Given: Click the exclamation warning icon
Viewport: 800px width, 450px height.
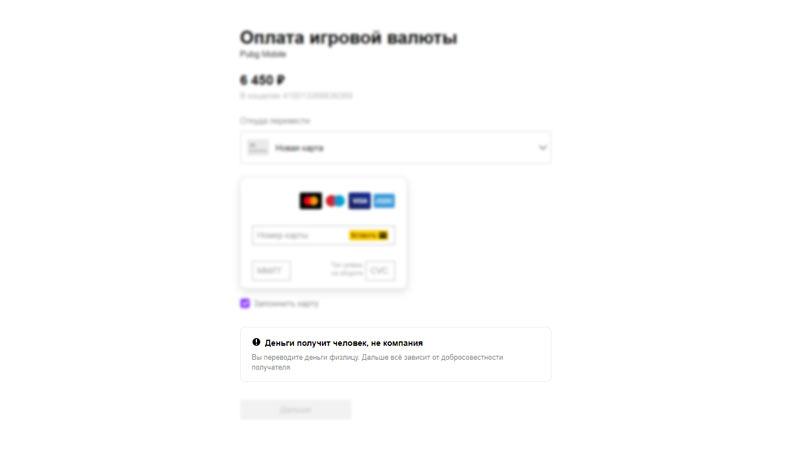Looking at the screenshot, I should coord(256,342).
